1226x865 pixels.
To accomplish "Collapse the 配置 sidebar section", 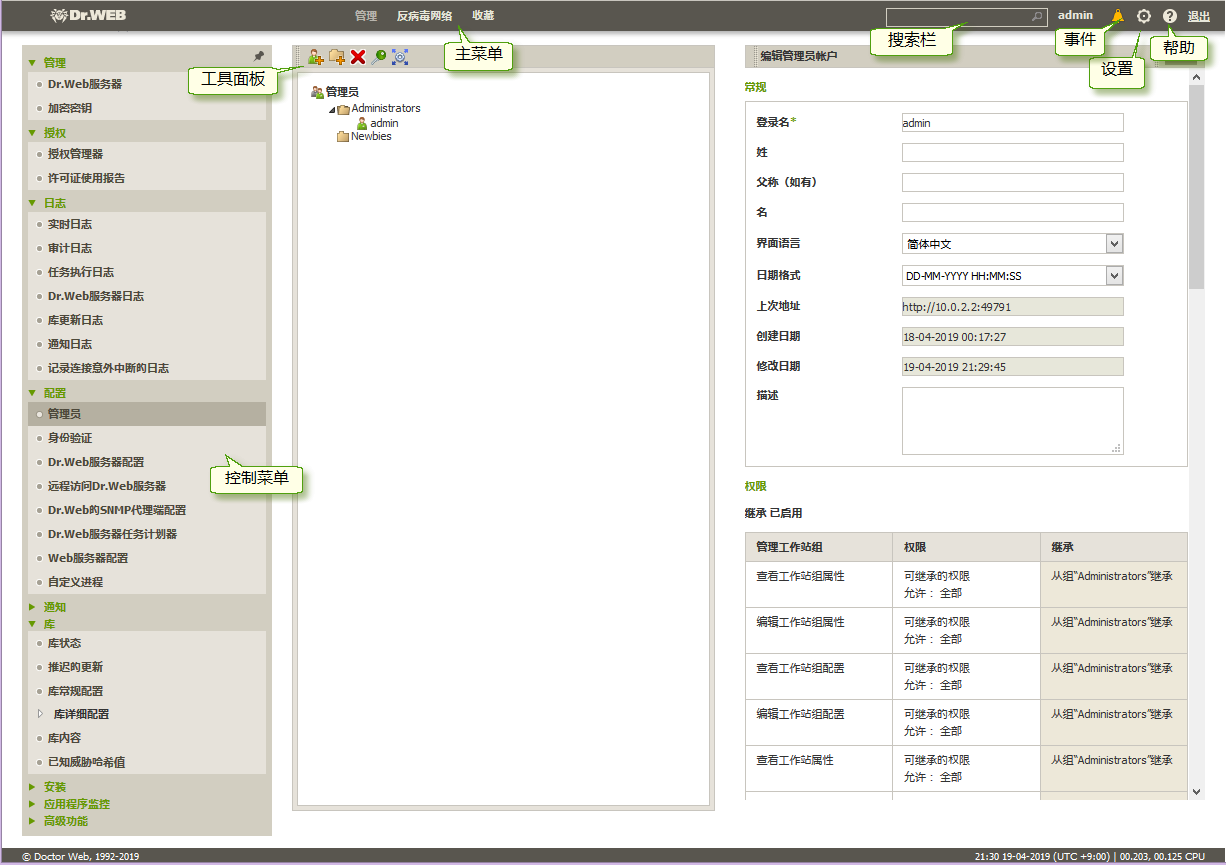I will (x=32, y=393).
